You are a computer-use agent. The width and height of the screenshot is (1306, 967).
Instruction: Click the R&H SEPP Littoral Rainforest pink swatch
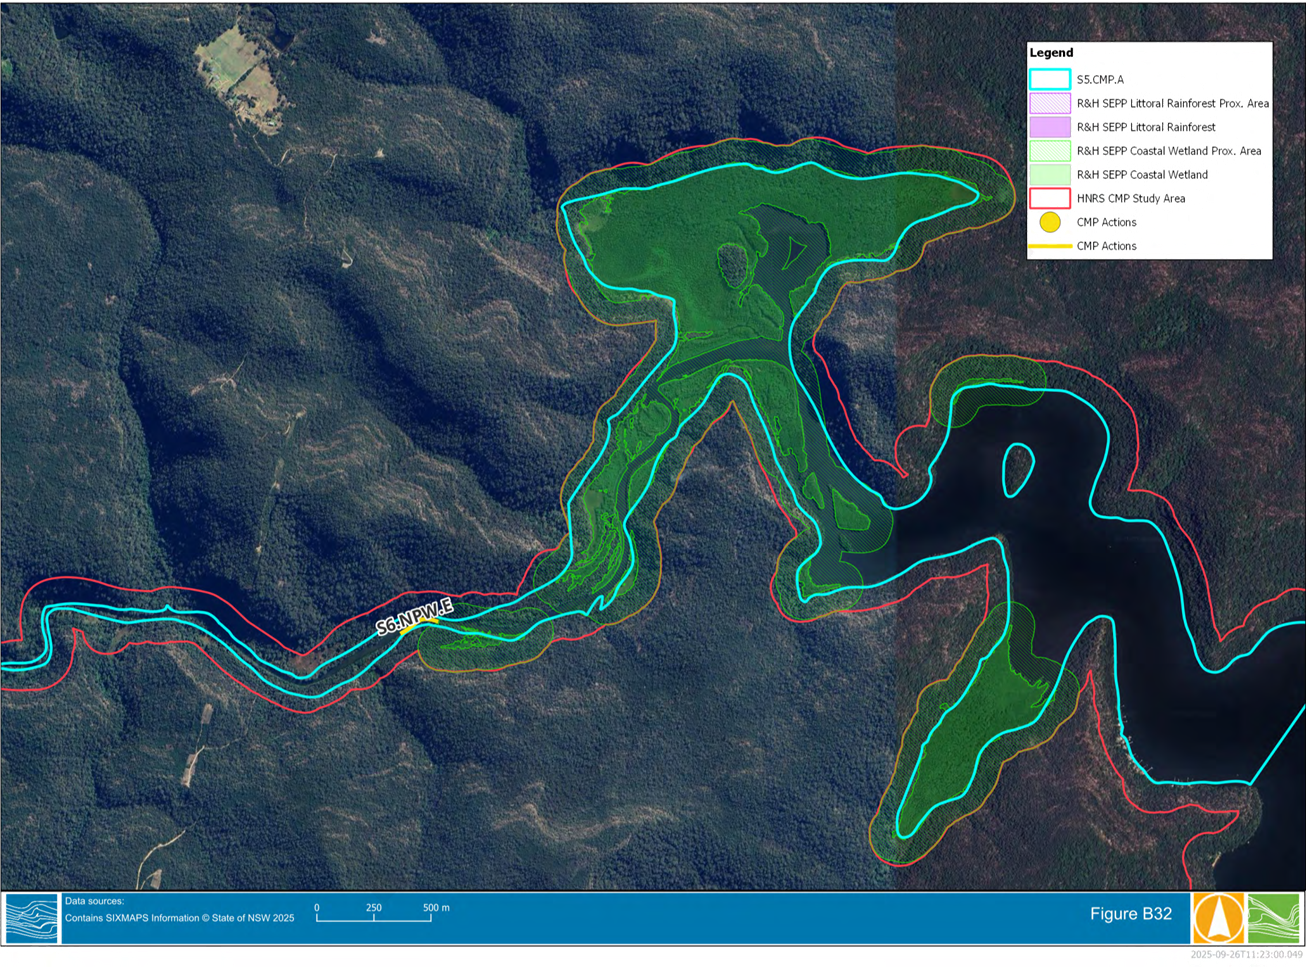(1050, 127)
